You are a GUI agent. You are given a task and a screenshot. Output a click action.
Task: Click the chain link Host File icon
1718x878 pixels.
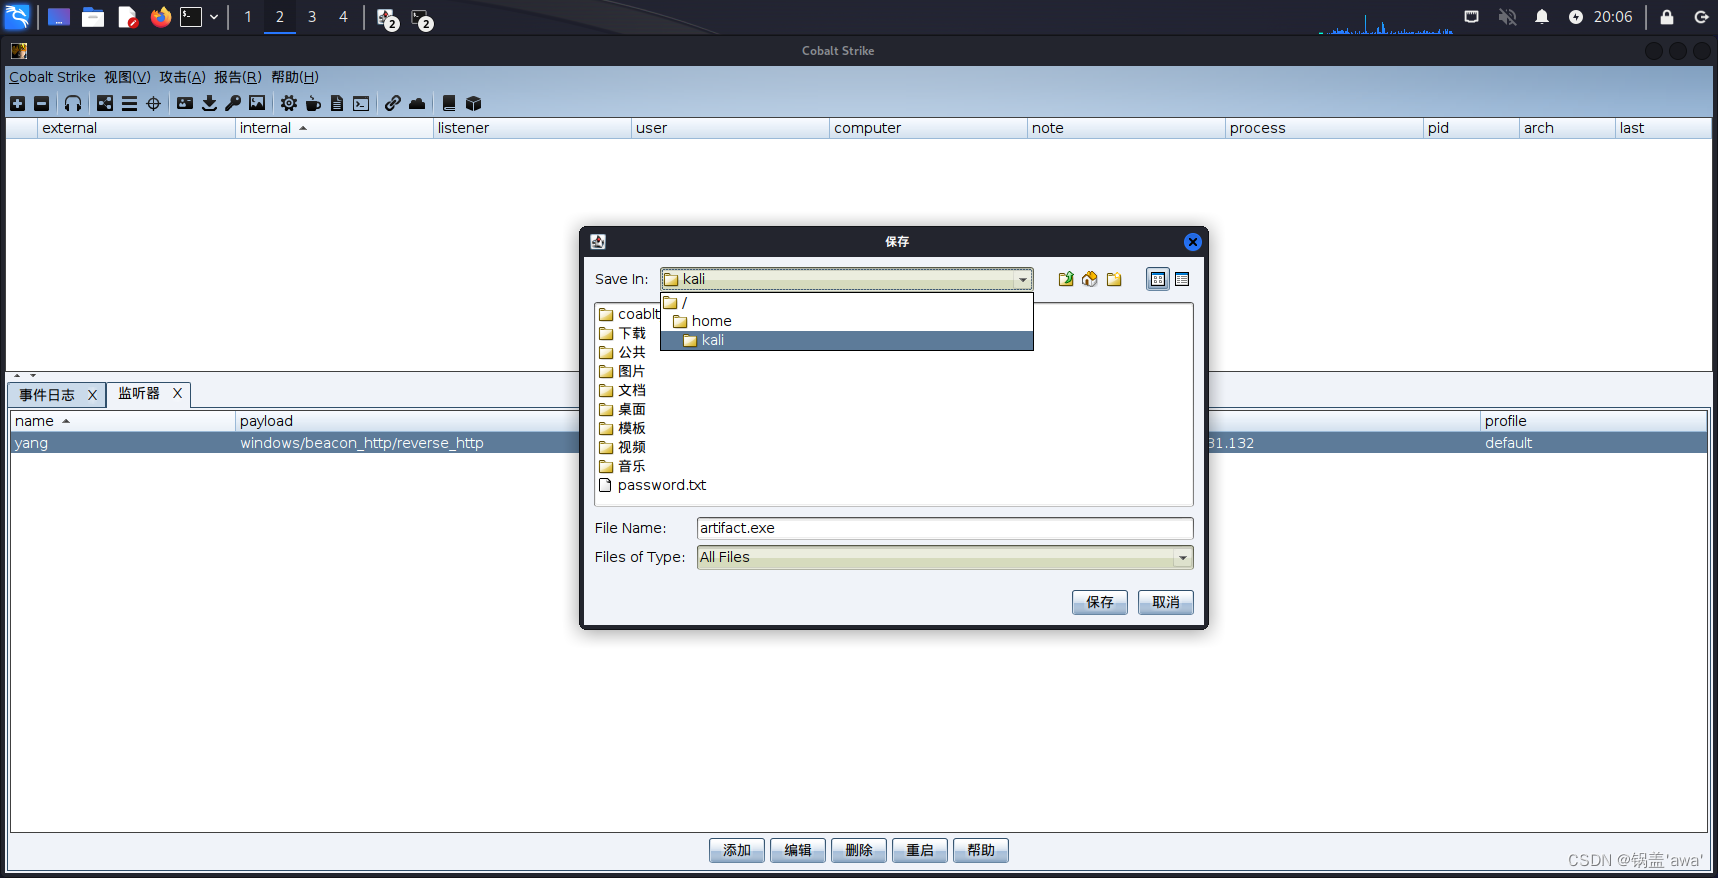click(x=393, y=103)
